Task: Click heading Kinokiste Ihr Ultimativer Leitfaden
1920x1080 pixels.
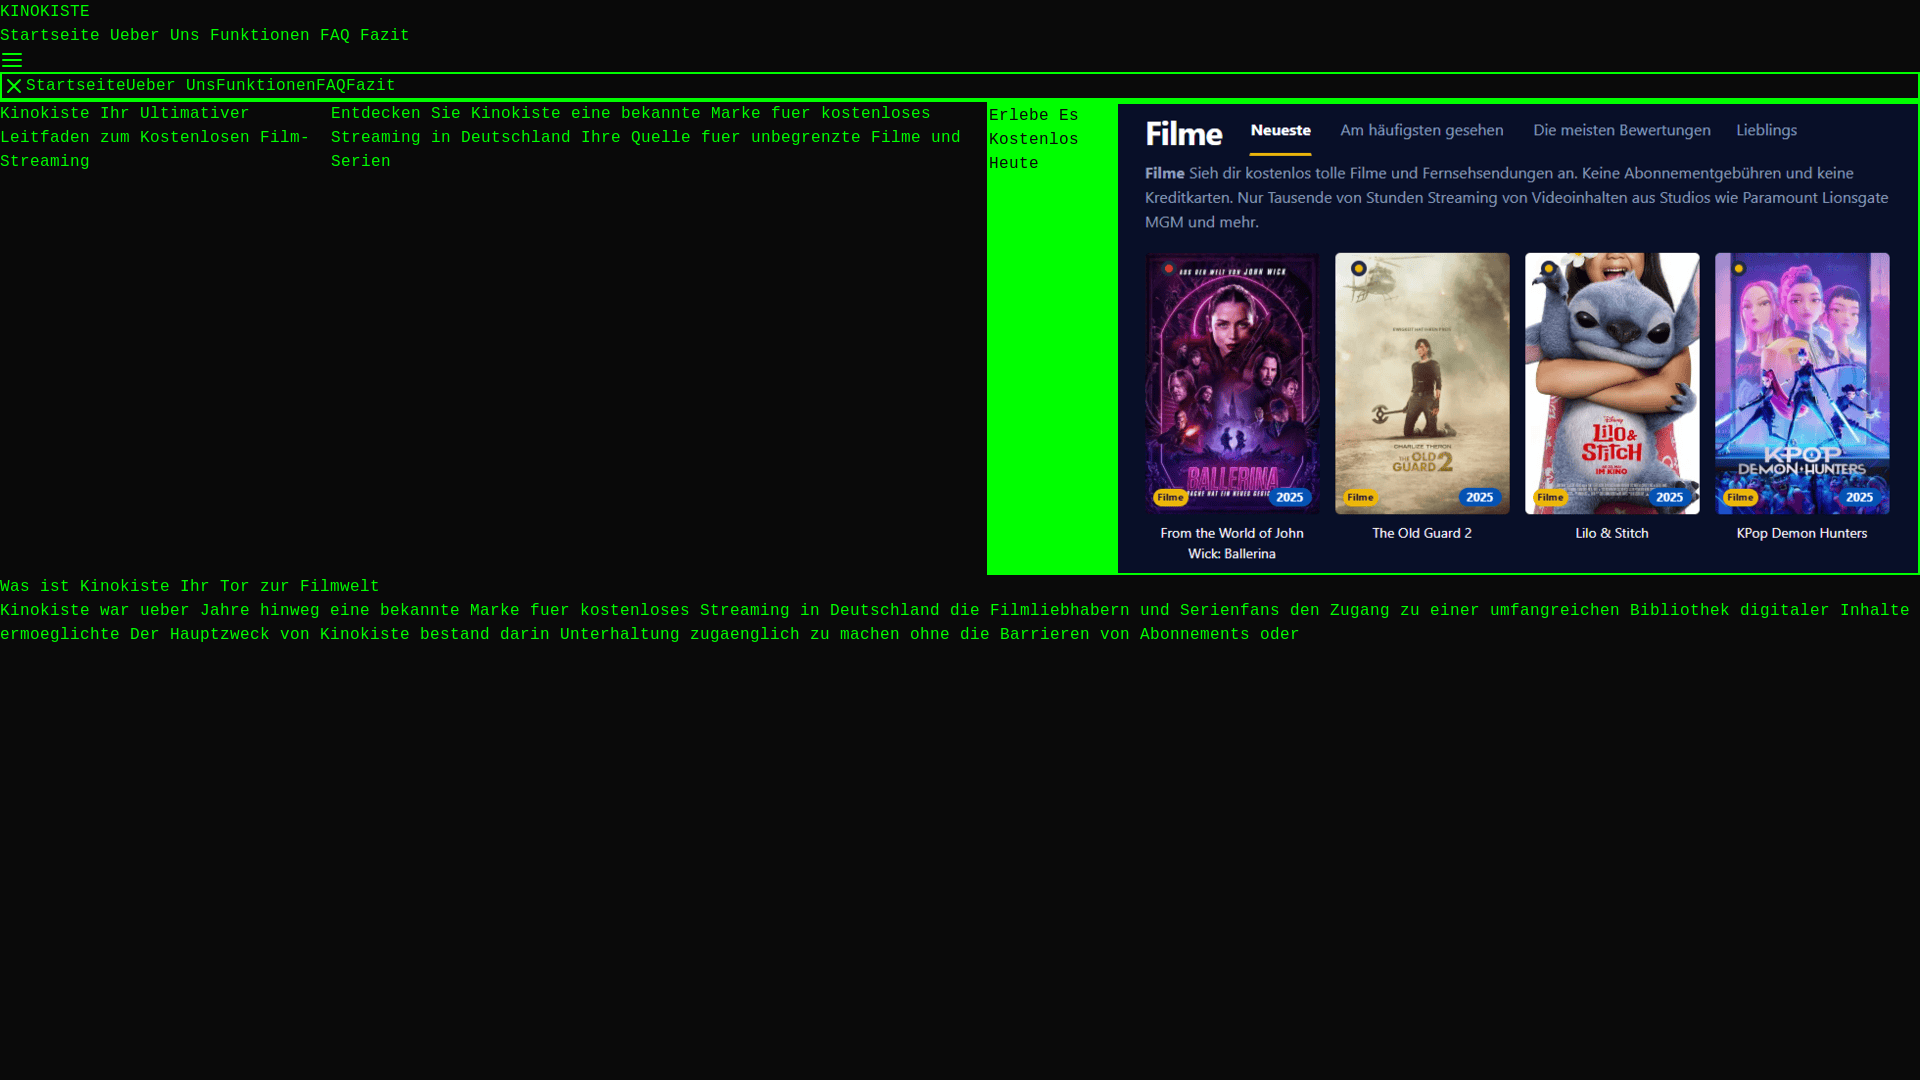Action: click(155, 138)
